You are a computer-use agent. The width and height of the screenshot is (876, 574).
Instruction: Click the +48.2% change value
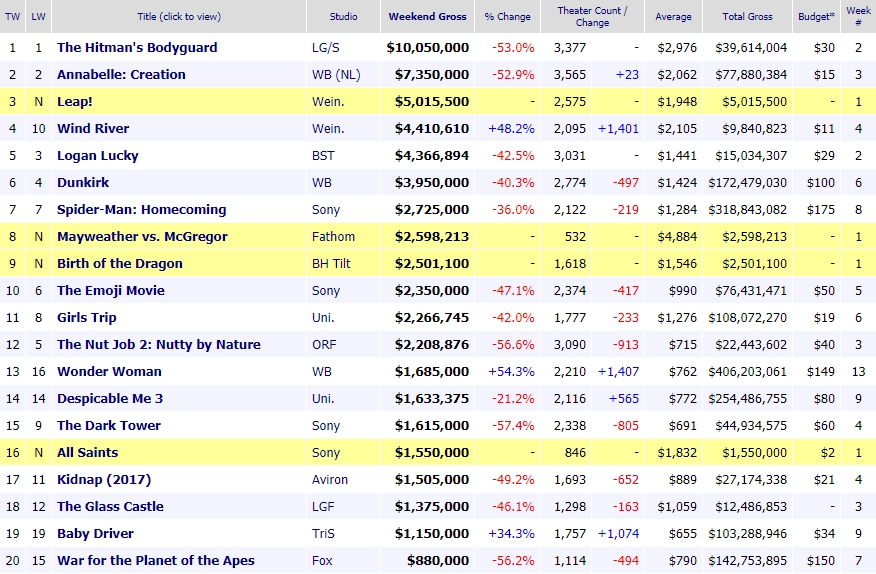pos(511,129)
